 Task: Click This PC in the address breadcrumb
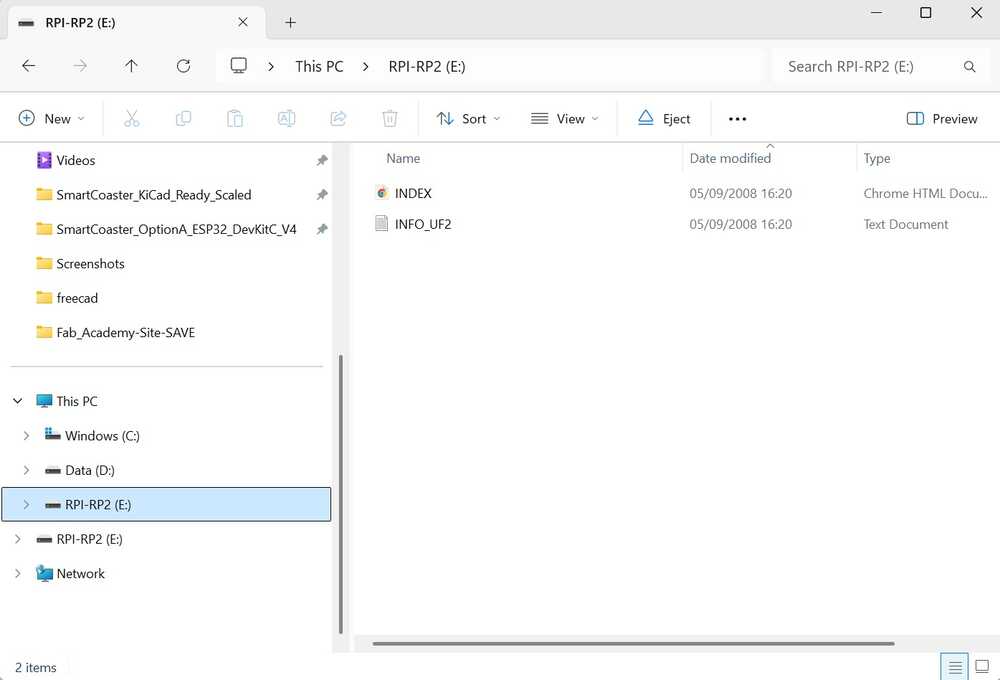319,66
